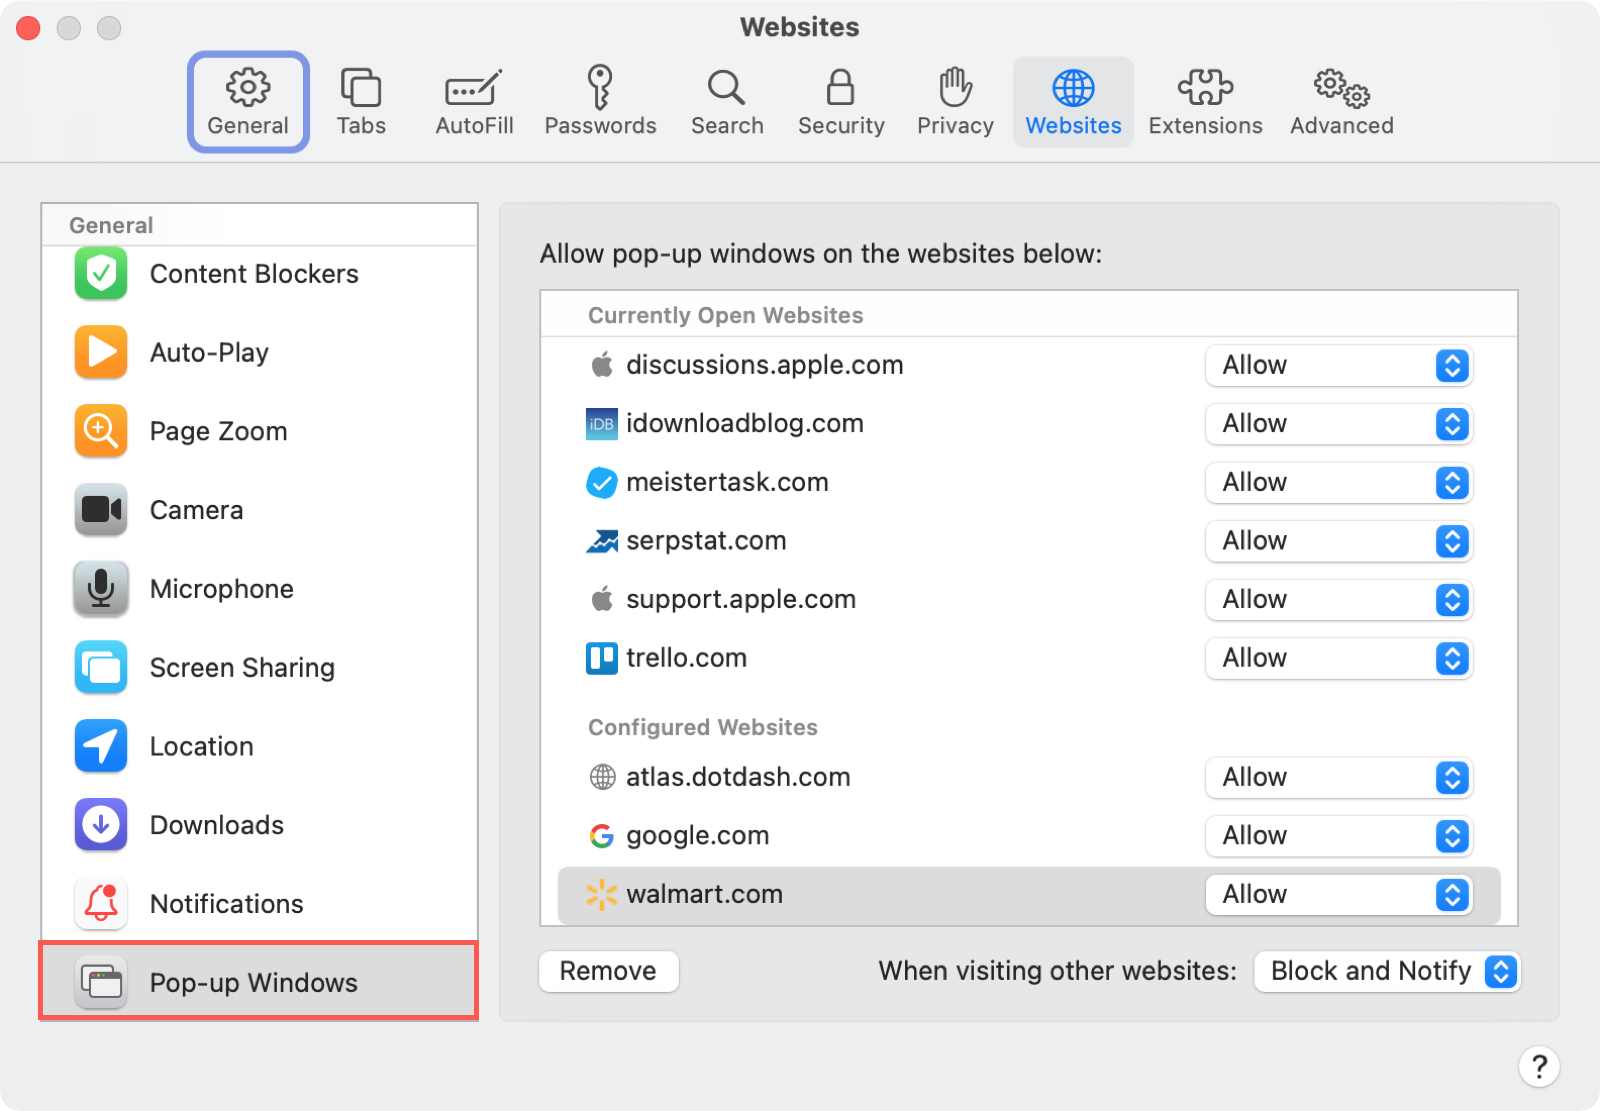Click the Apple favicon beside discussions.apple.com
Screen dimensions: 1600x1111
pyautogui.click(x=602, y=365)
